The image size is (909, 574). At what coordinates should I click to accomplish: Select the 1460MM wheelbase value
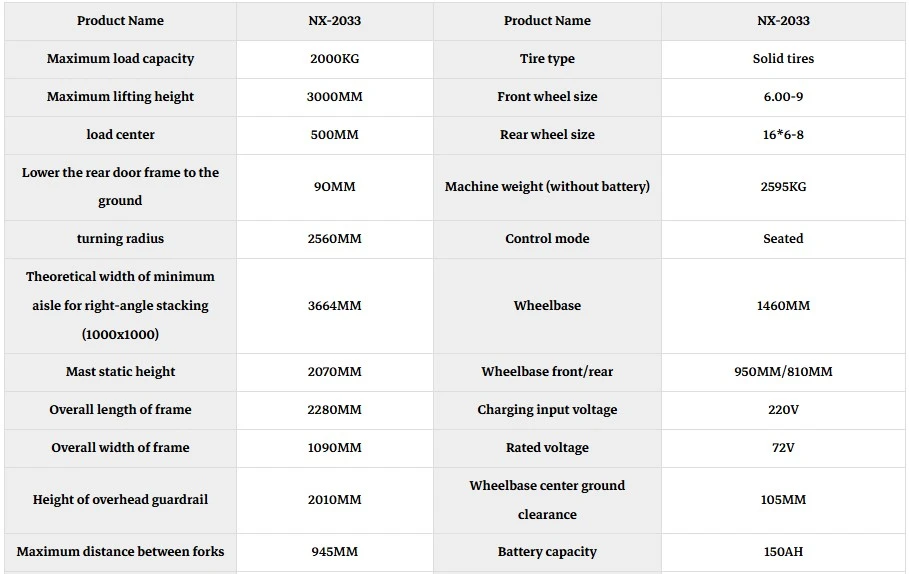pyautogui.click(x=783, y=306)
